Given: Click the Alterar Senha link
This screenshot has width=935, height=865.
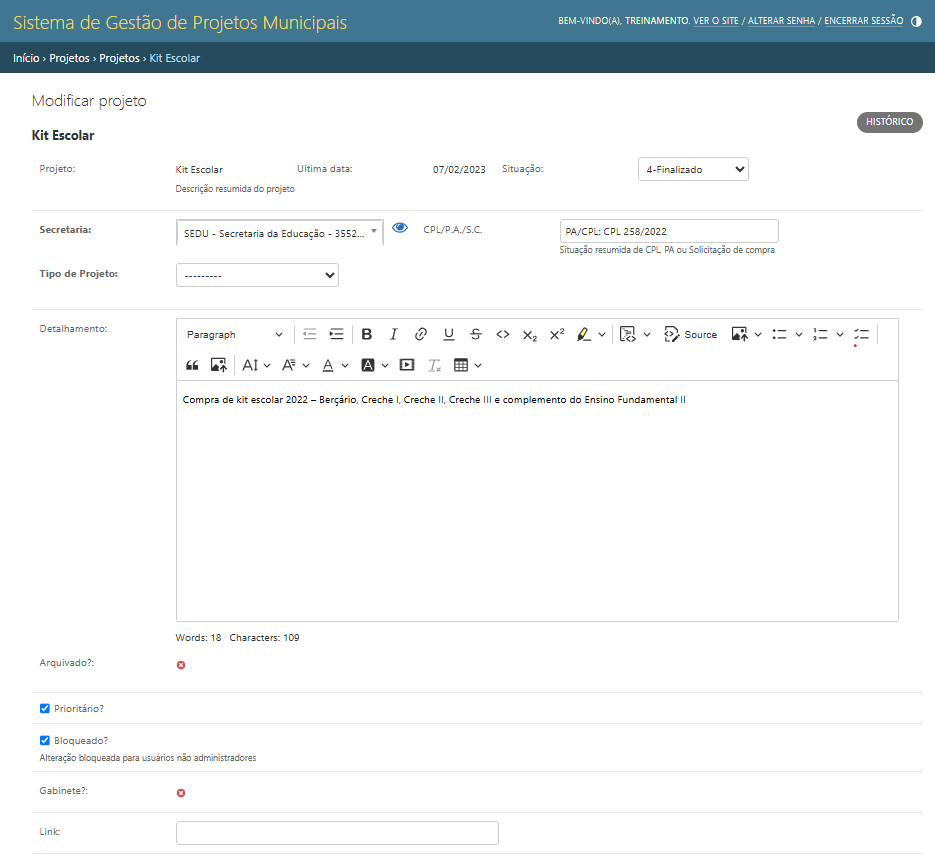Looking at the screenshot, I should click(781, 21).
